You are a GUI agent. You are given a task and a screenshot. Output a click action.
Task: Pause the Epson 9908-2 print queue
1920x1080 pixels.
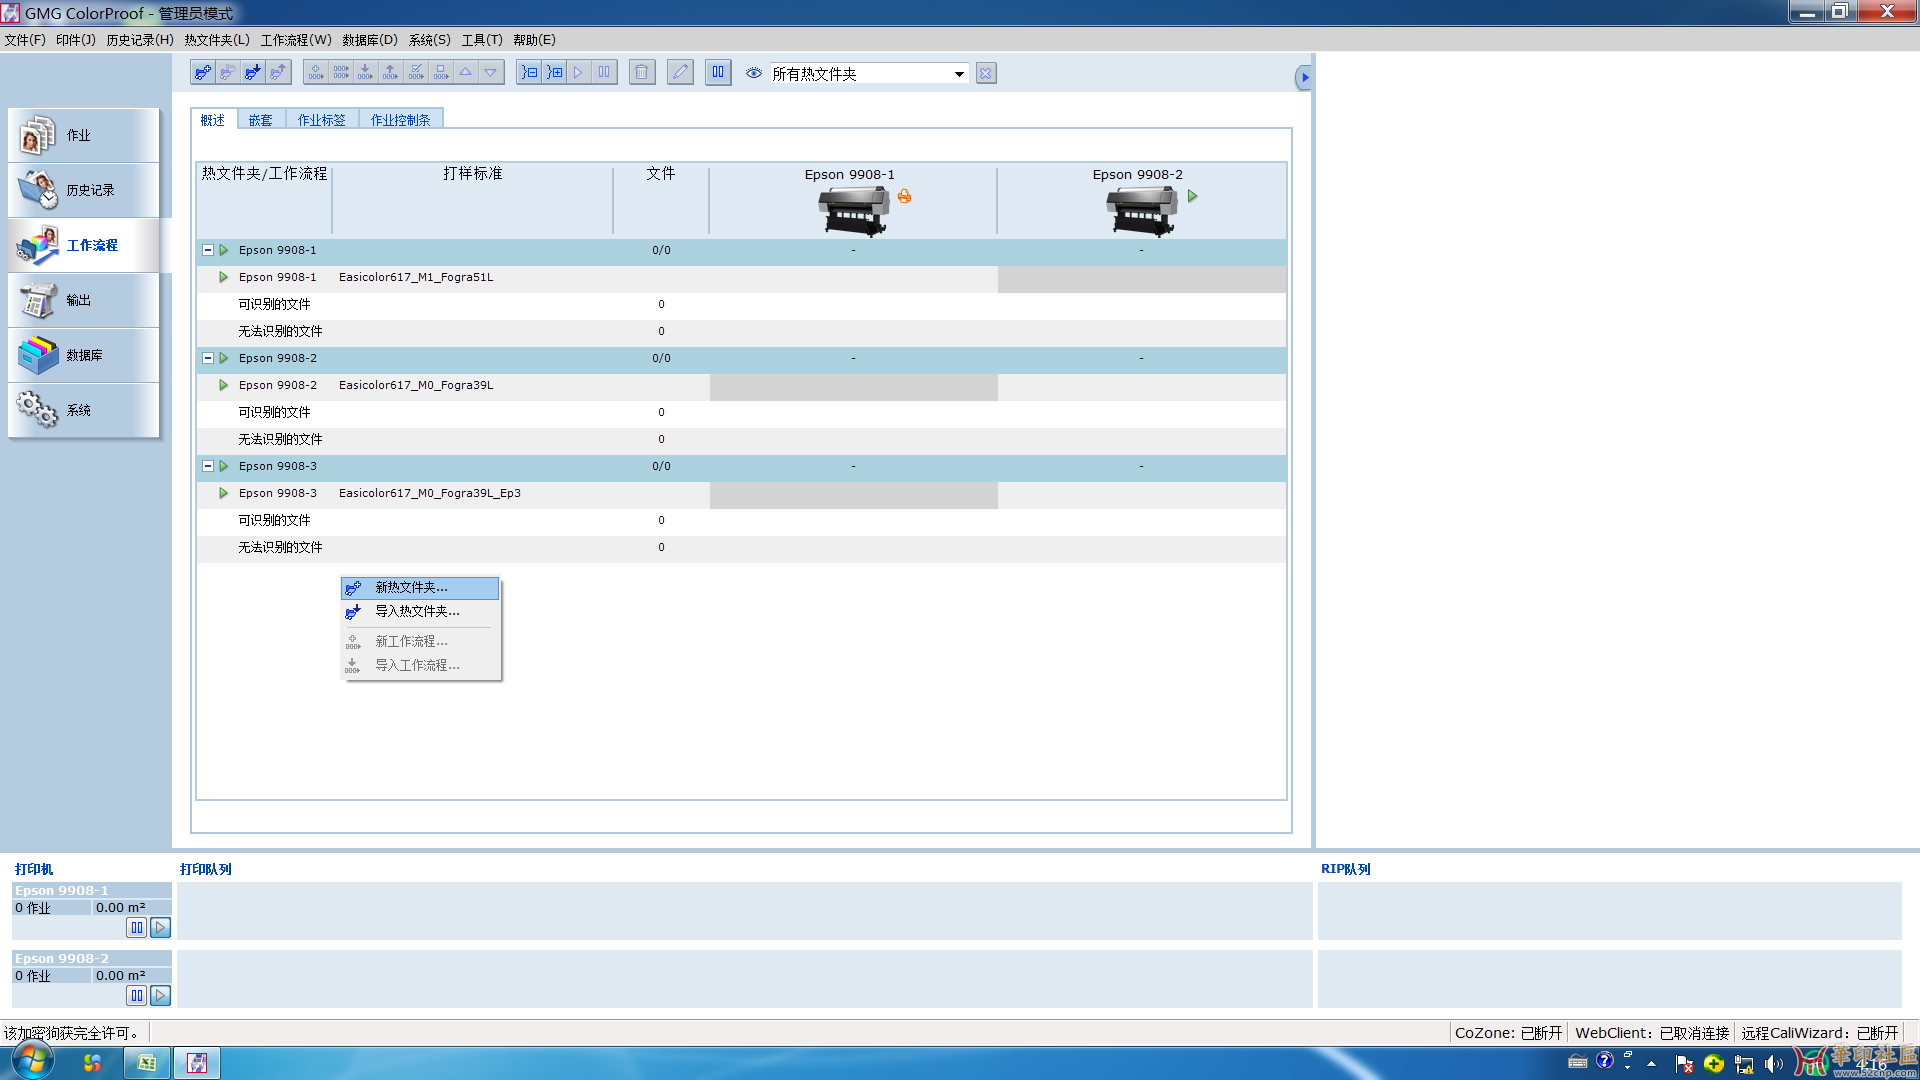point(137,996)
